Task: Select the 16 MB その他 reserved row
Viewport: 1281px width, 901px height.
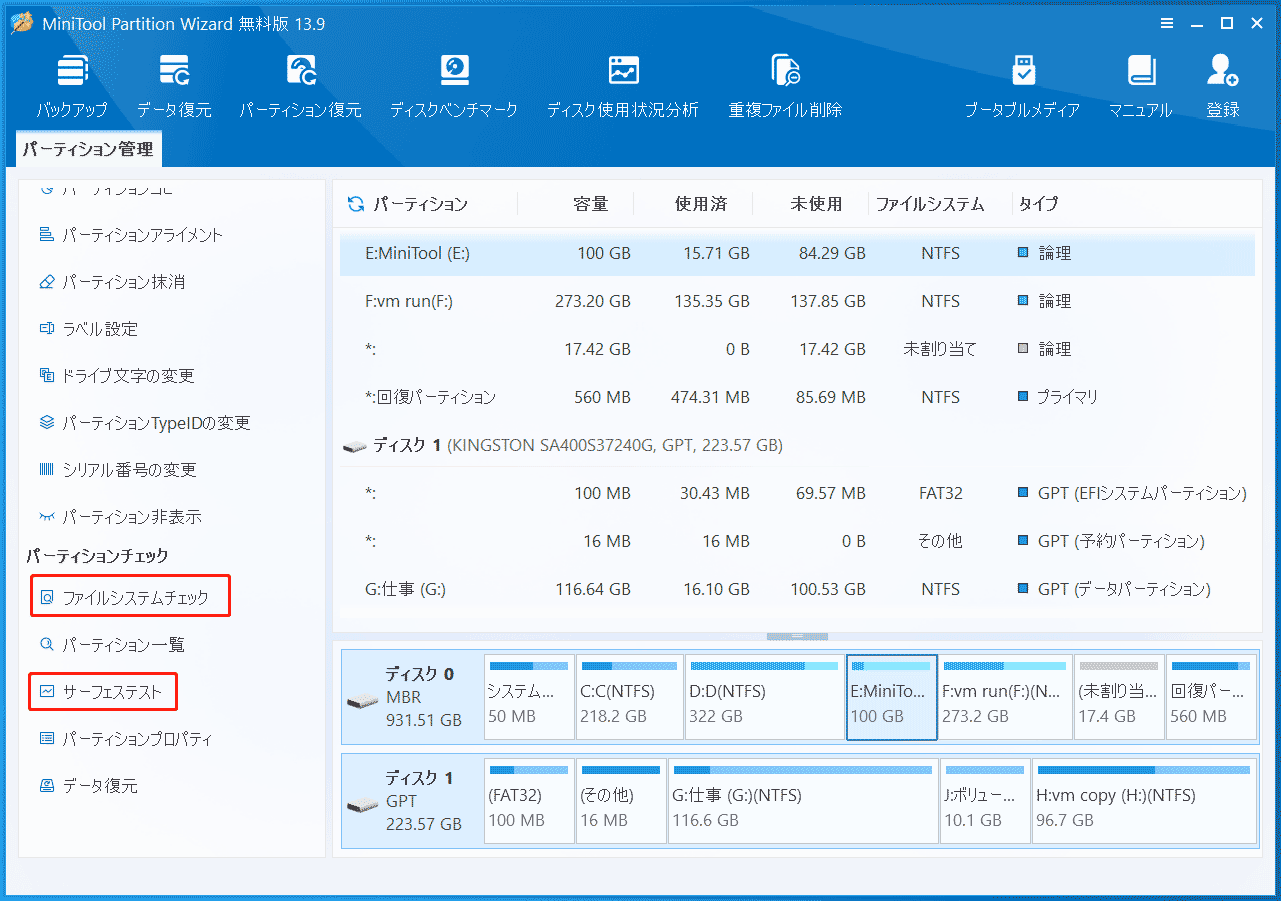Action: pyautogui.click(x=797, y=542)
